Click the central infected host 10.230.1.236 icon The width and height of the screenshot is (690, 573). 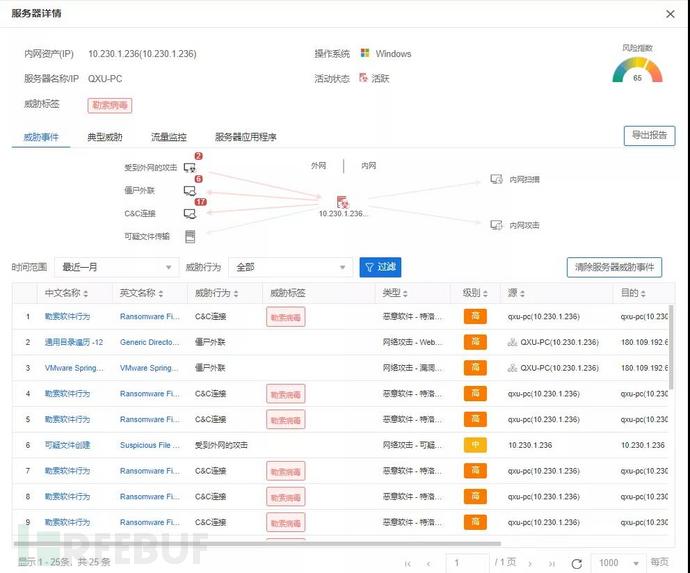point(342,202)
